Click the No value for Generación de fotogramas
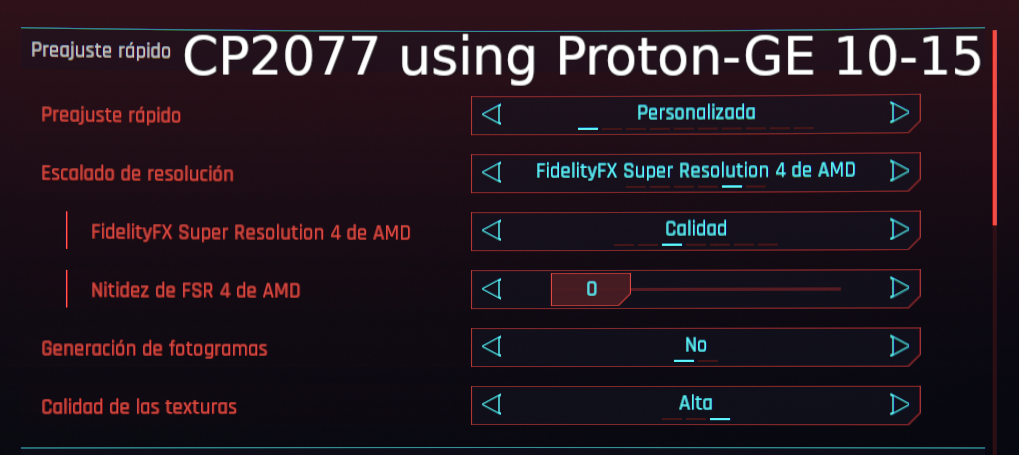Viewport: 1019px width, 455px height. point(696,347)
